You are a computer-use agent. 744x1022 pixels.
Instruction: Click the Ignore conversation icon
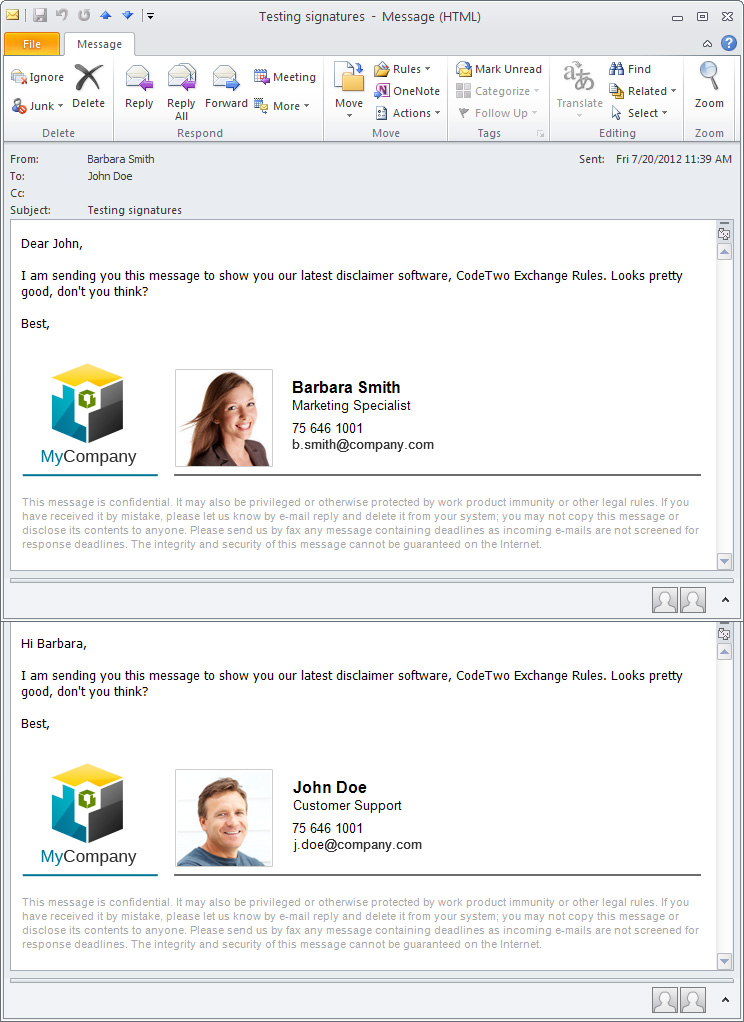pos(37,78)
